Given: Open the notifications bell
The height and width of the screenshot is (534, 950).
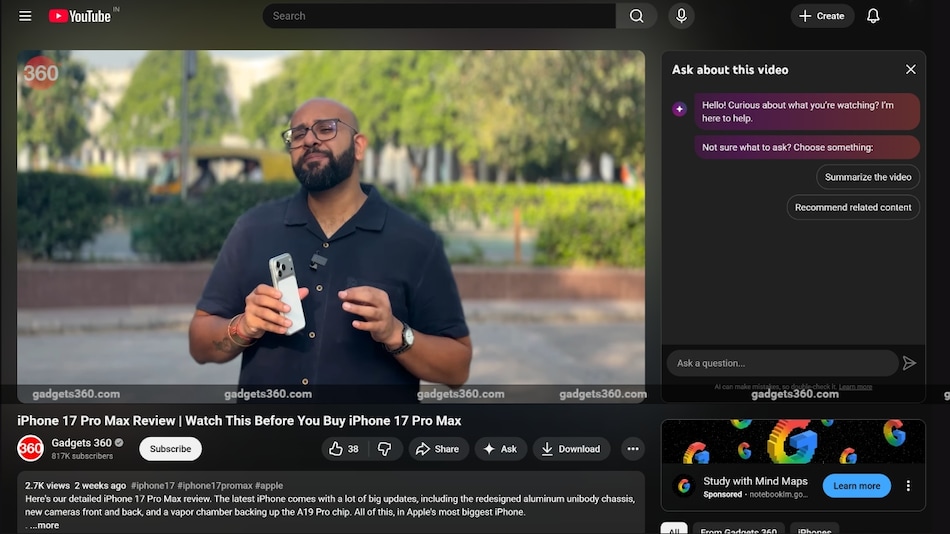Looking at the screenshot, I should pyautogui.click(x=872, y=16).
